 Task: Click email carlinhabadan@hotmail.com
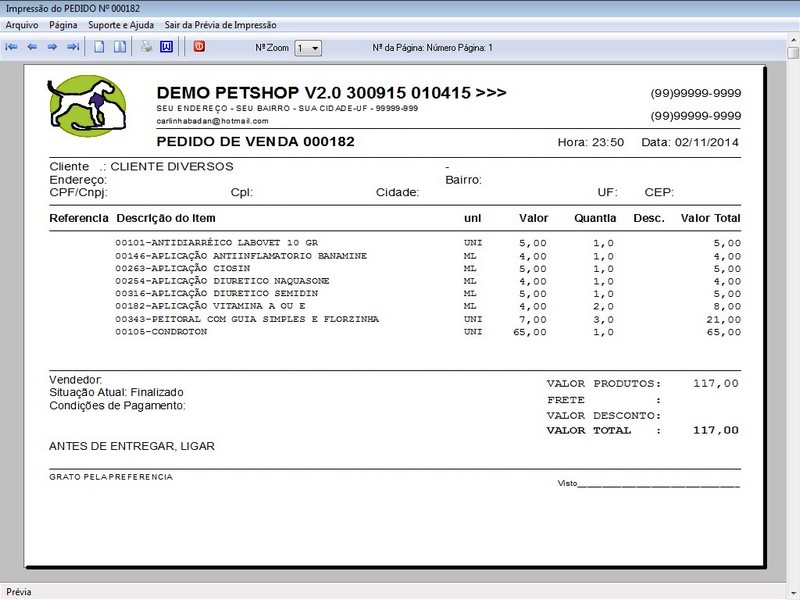tap(212, 121)
